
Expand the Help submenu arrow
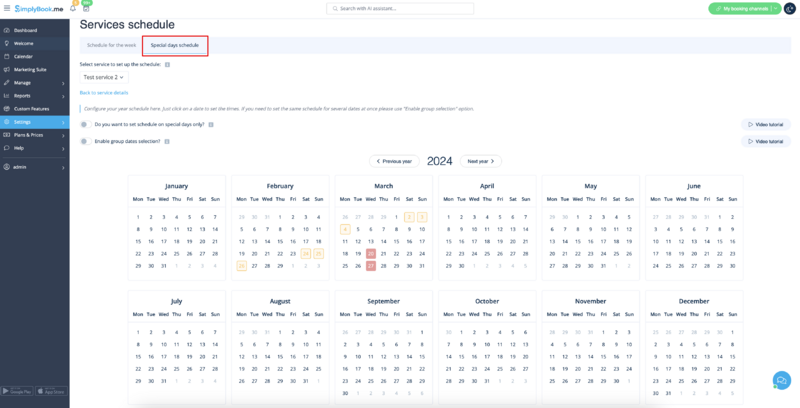pos(63,148)
